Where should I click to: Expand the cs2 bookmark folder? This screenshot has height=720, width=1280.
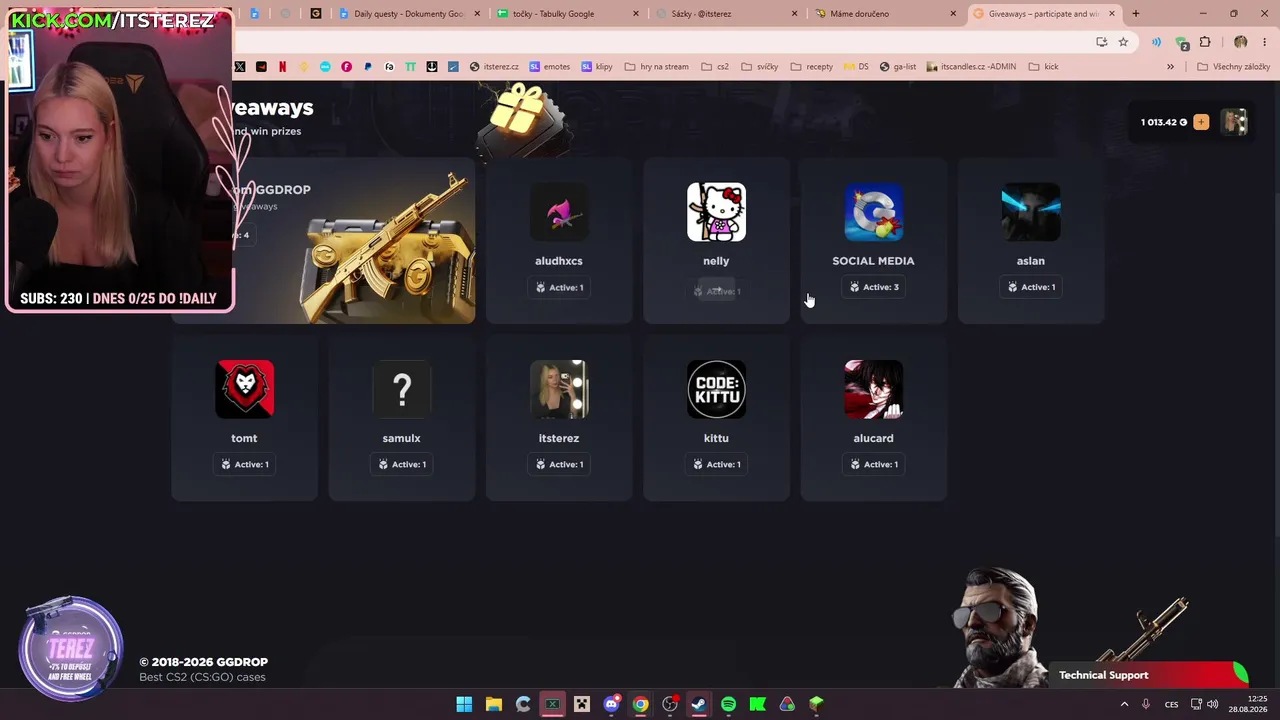pyautogui.click(x=715, y=67)
